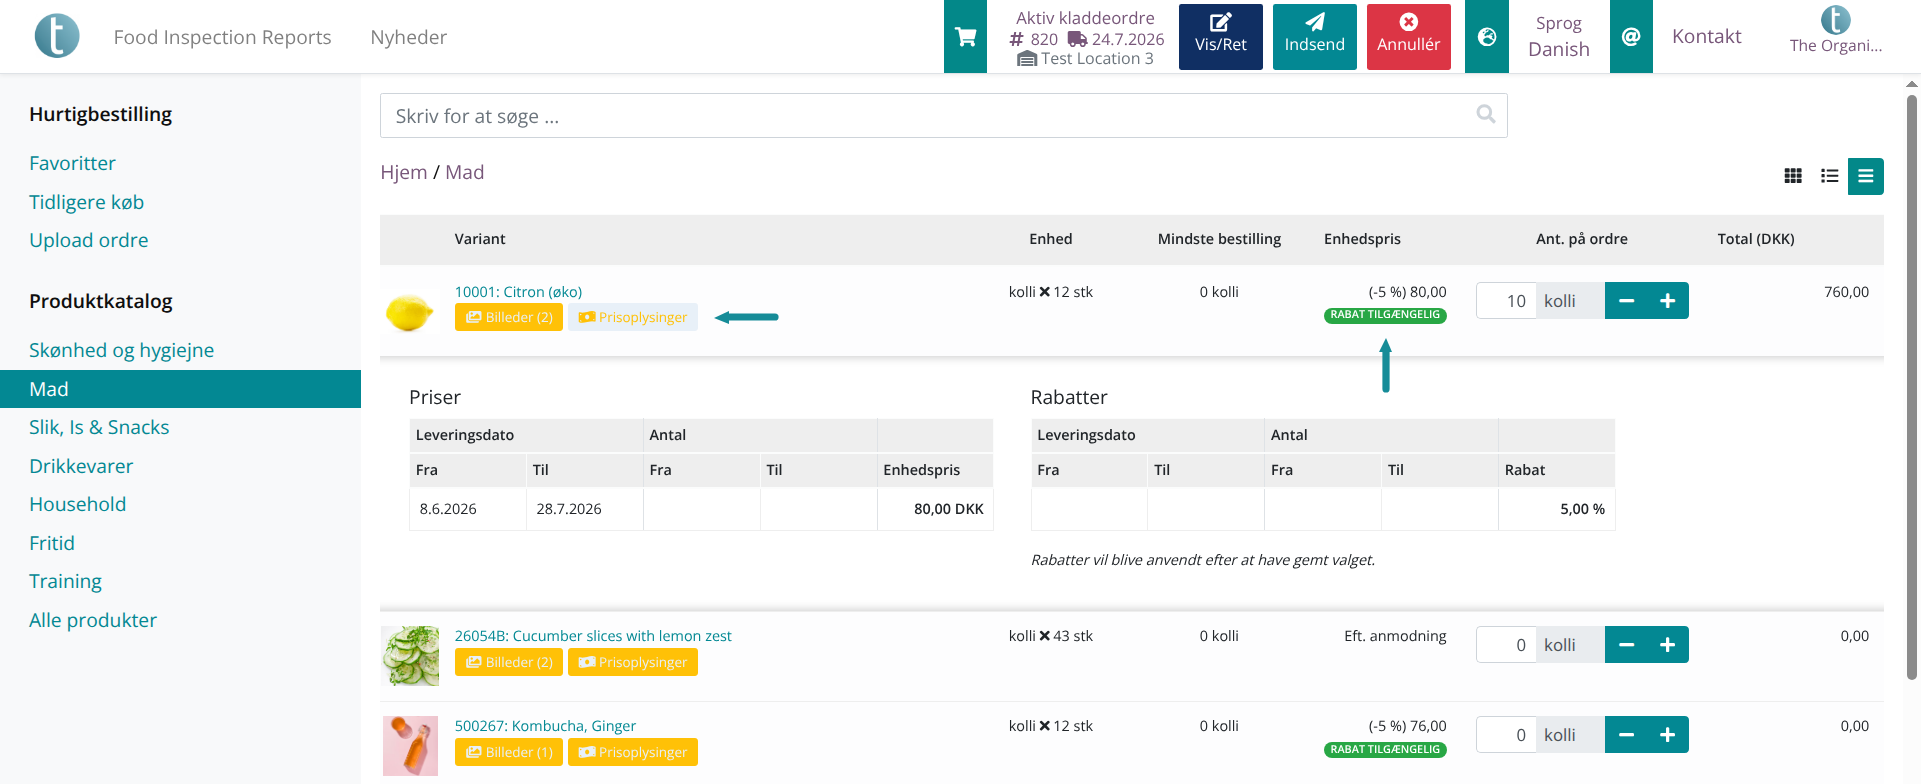This screenshot has height=784, width=1921.
Task: Click the globe language icon
Action: (1487, 37)
